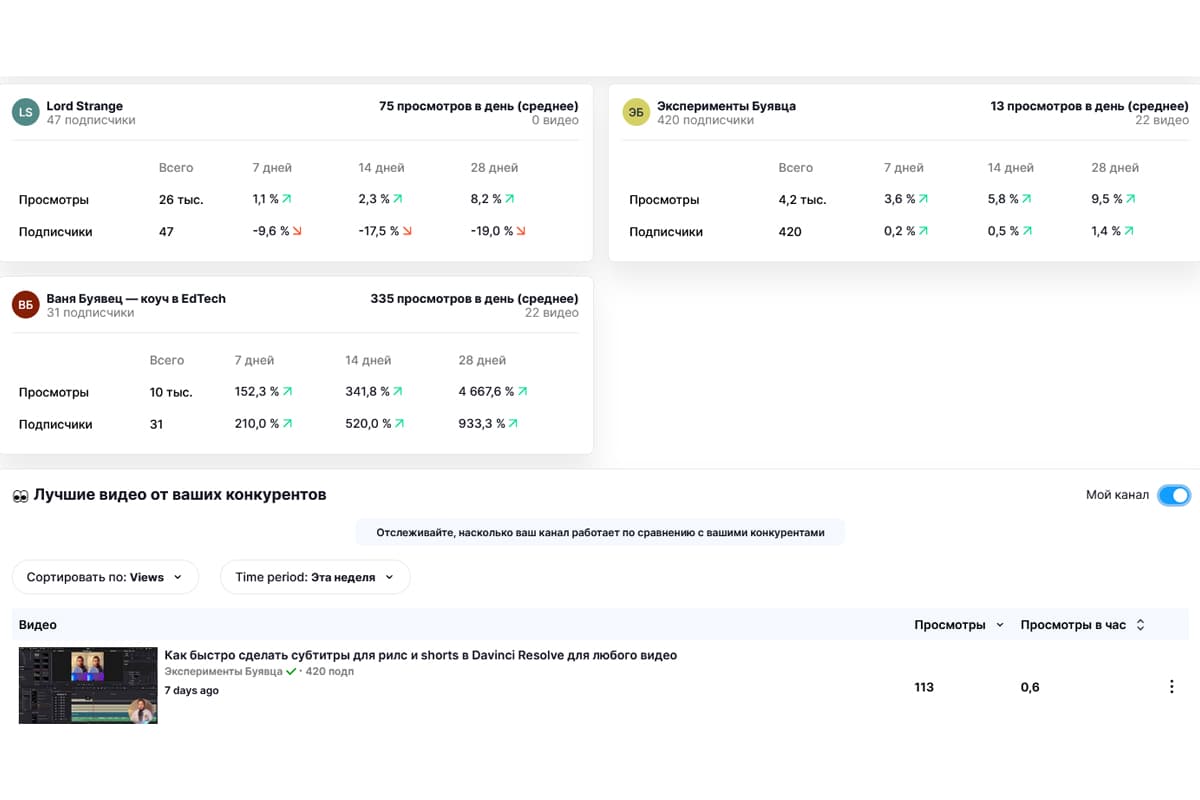
Task: Open the Ваня Буявец — коуч в EdTech channel
Action: tap(136, 298)
